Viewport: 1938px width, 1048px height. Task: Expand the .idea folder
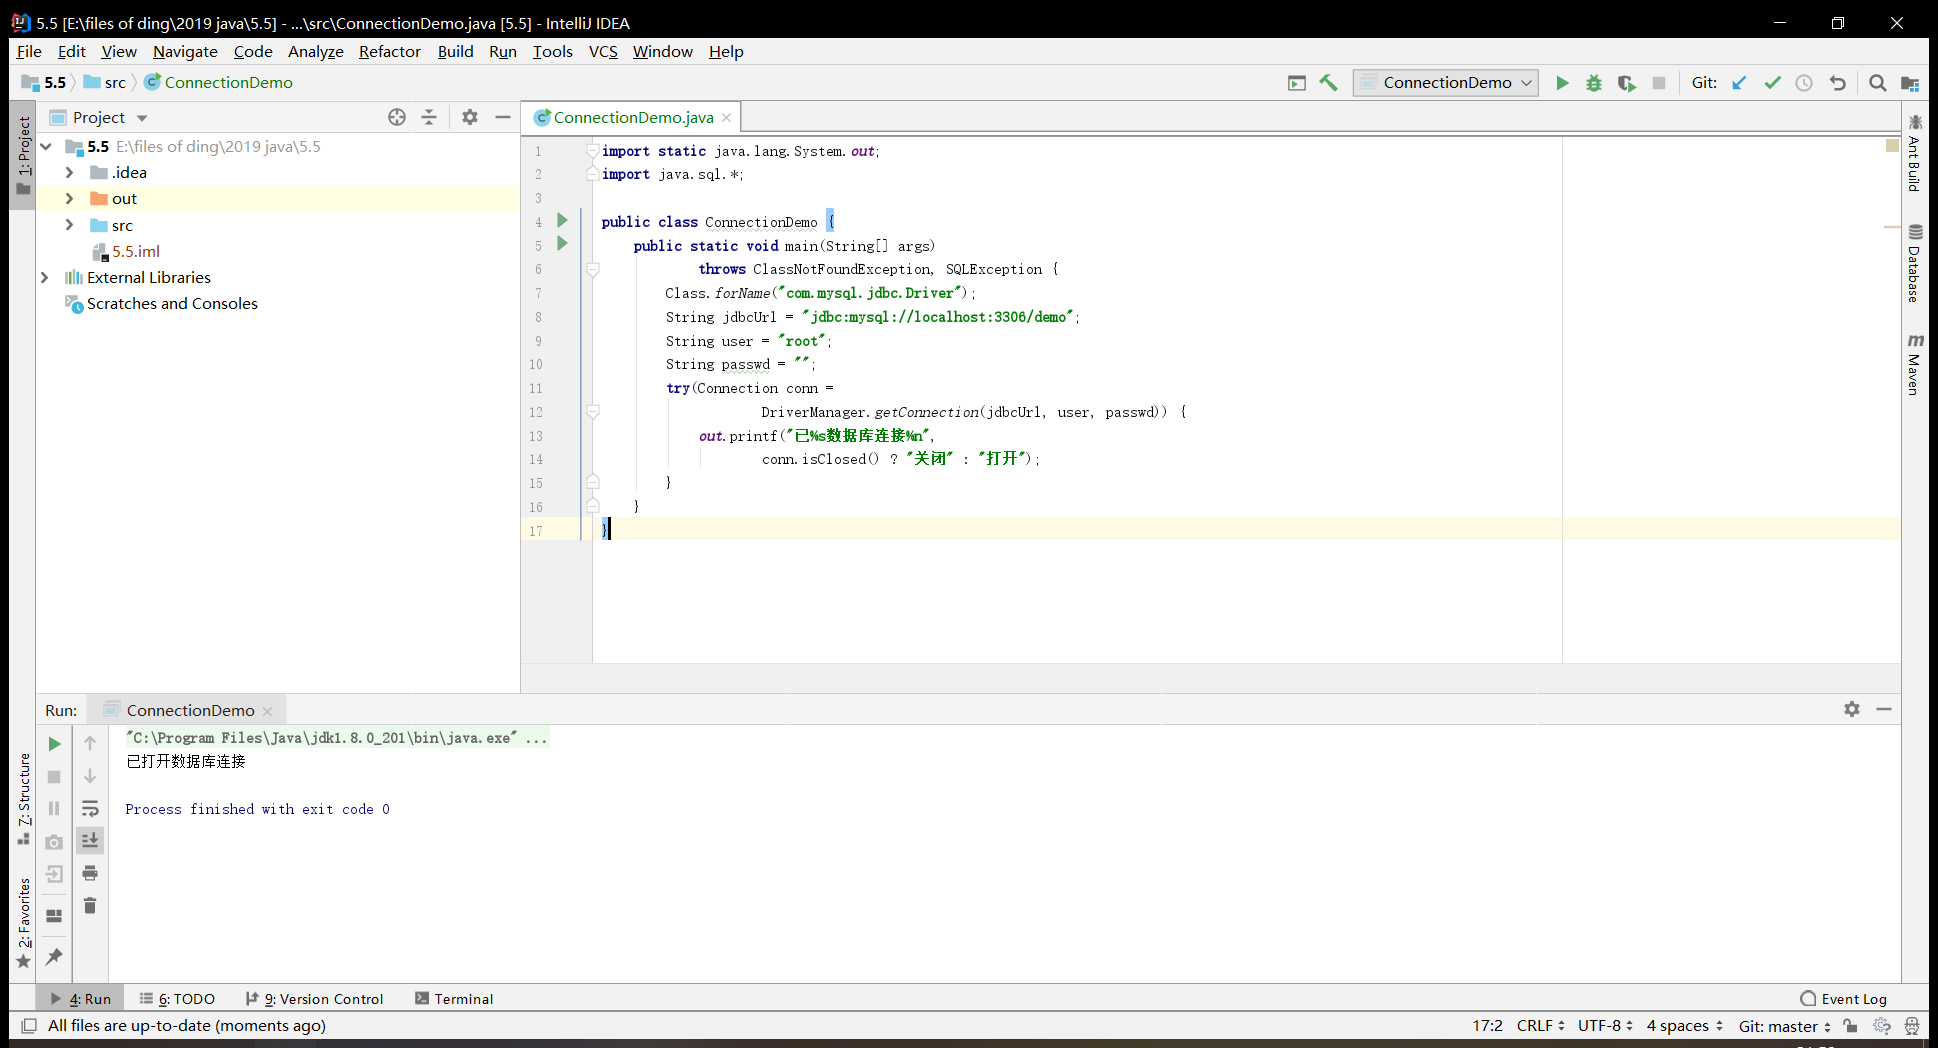69,172
